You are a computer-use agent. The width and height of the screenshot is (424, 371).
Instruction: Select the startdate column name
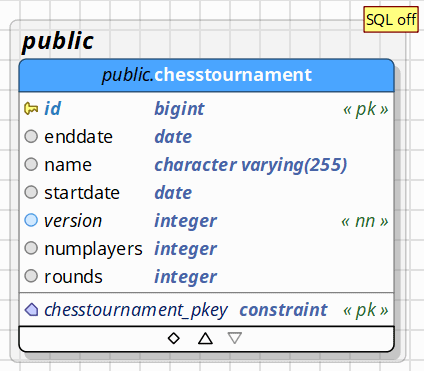[82, 193]
